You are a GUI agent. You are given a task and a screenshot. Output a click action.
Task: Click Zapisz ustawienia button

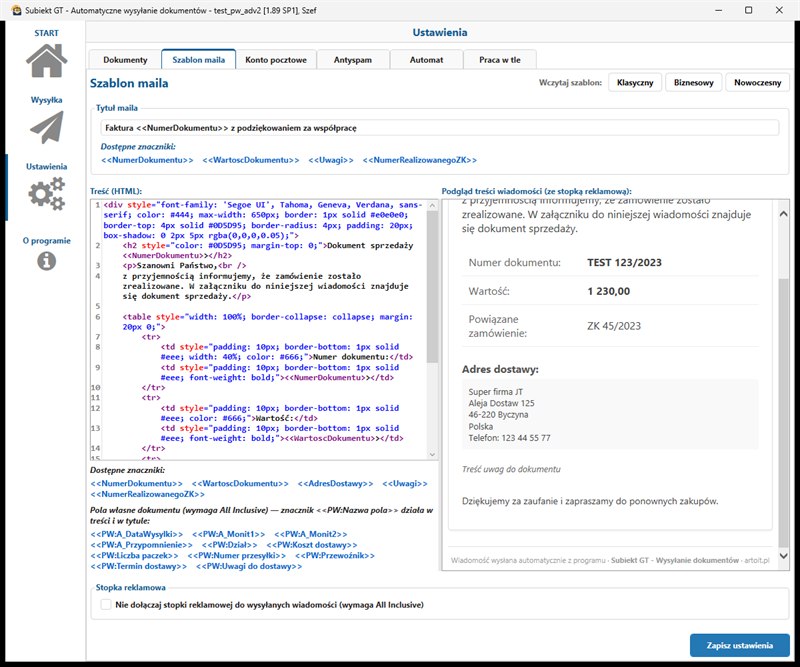(739, 645)
